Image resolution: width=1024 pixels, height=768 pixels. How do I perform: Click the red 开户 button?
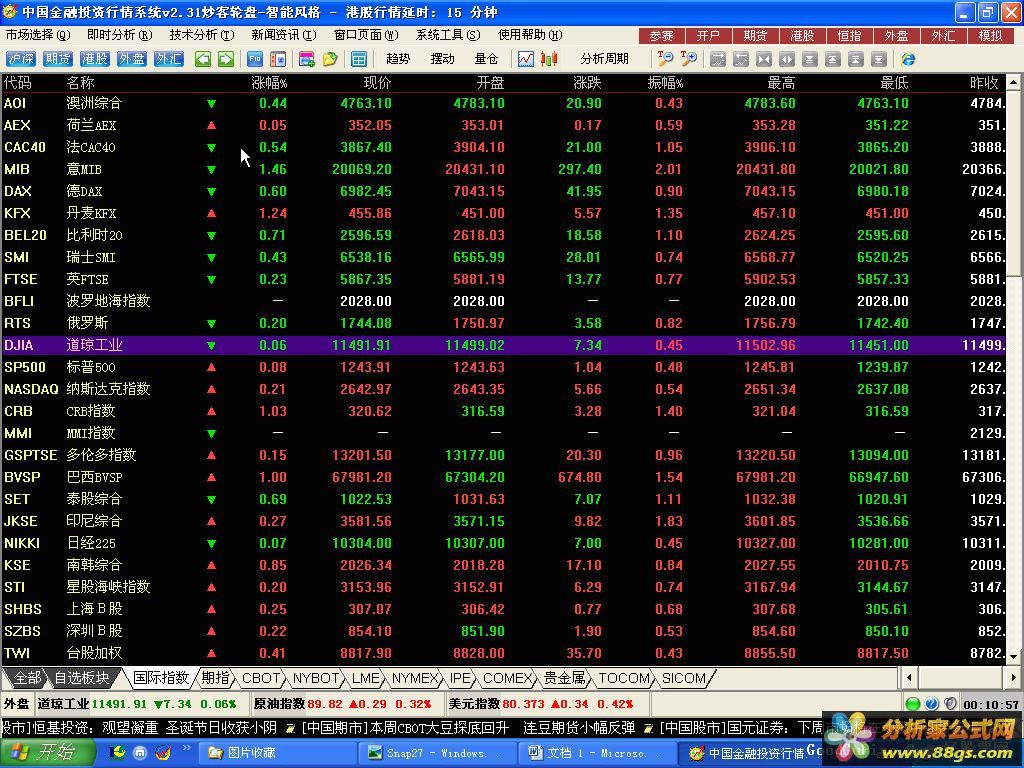click(709, 36)
